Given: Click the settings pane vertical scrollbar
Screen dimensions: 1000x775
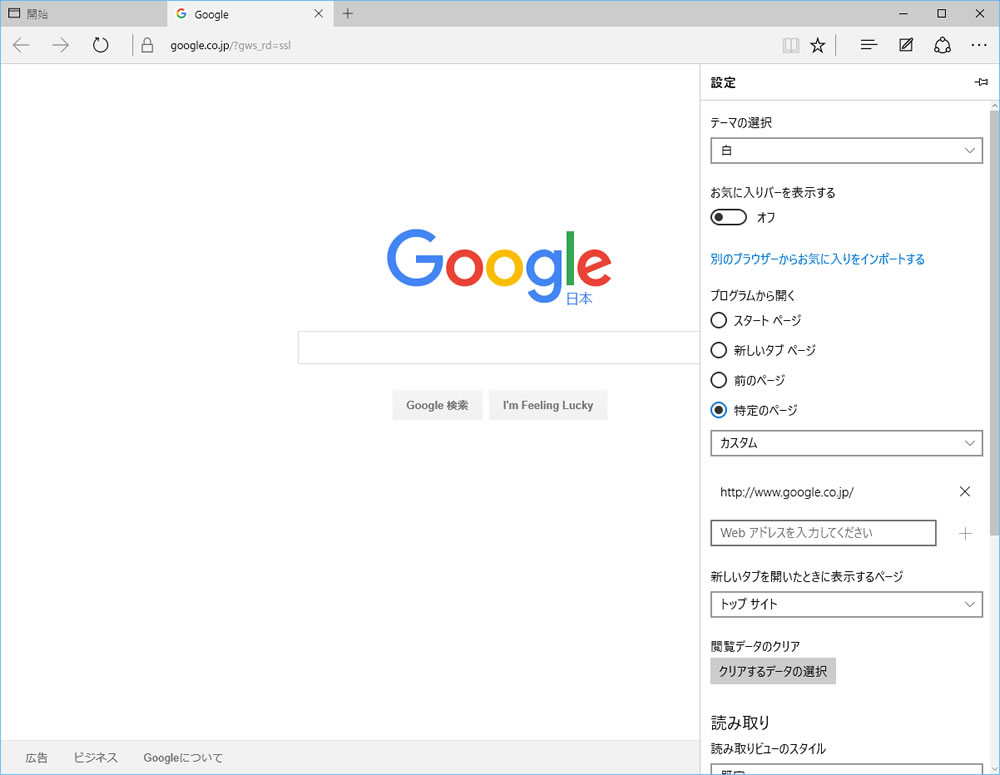Looking at the screenshot, I should (995, 322).
